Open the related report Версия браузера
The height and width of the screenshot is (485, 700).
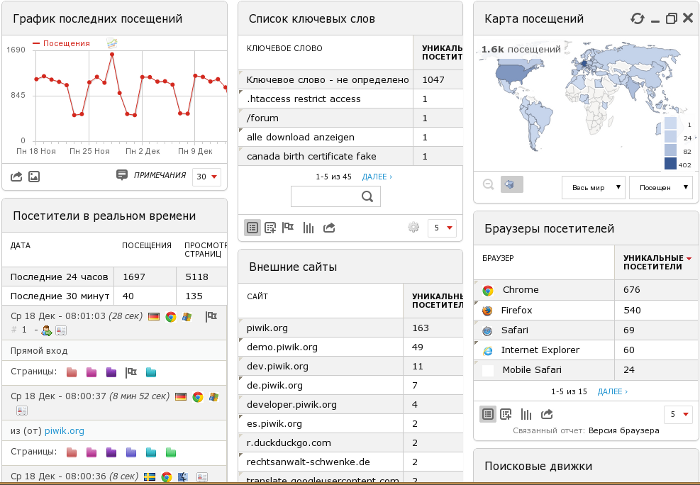click(624, 431)
